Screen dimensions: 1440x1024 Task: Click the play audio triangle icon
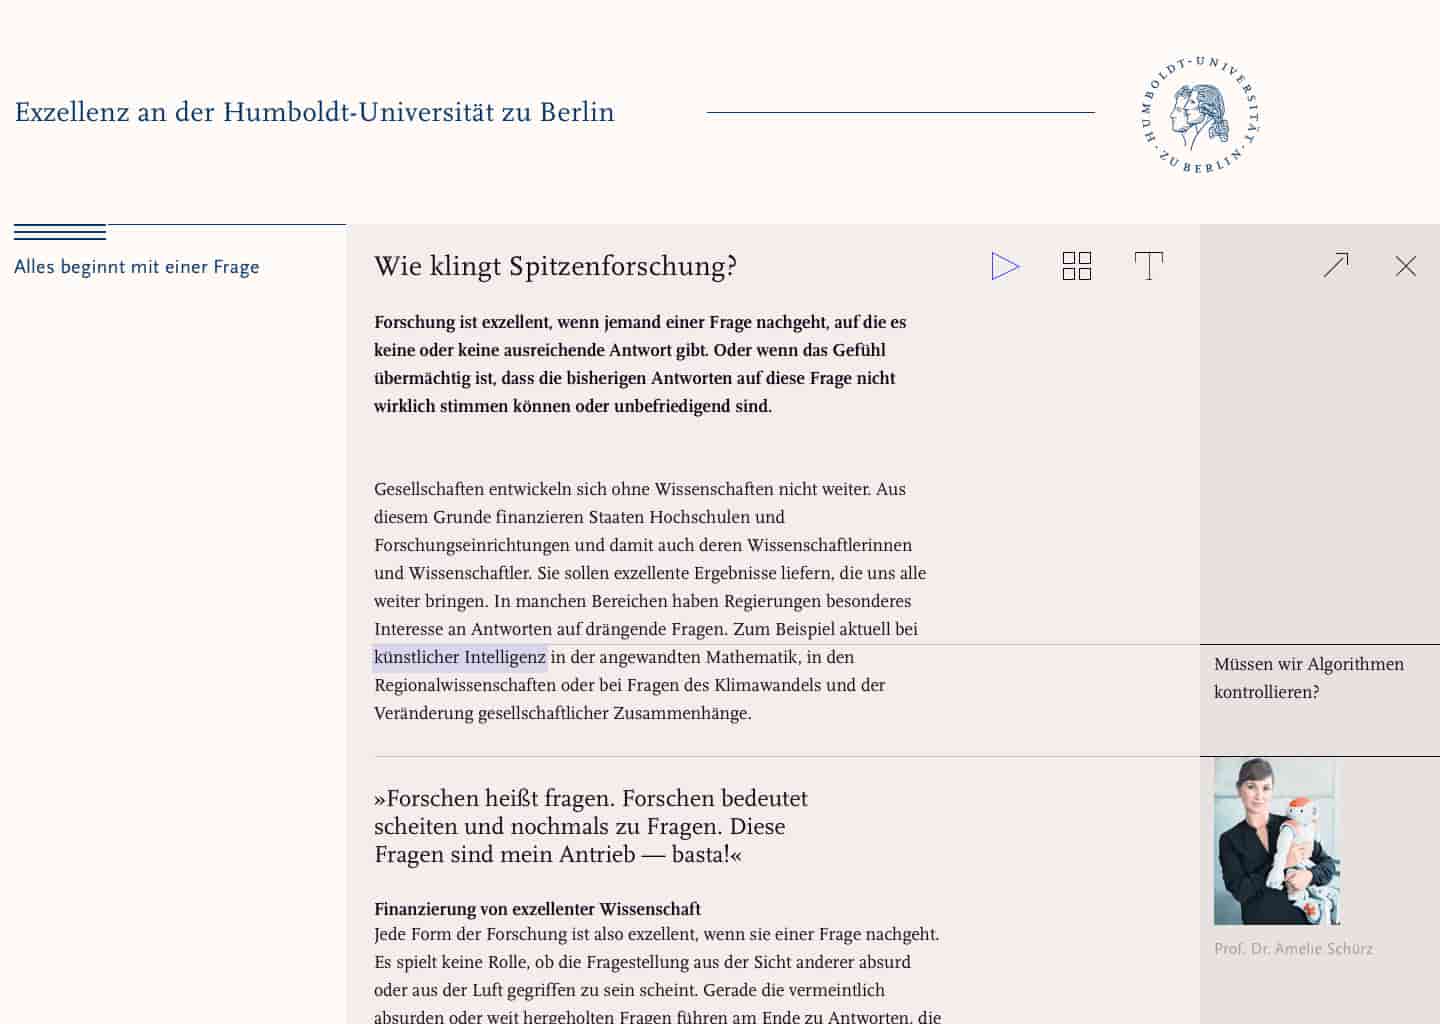point(1005,266)
